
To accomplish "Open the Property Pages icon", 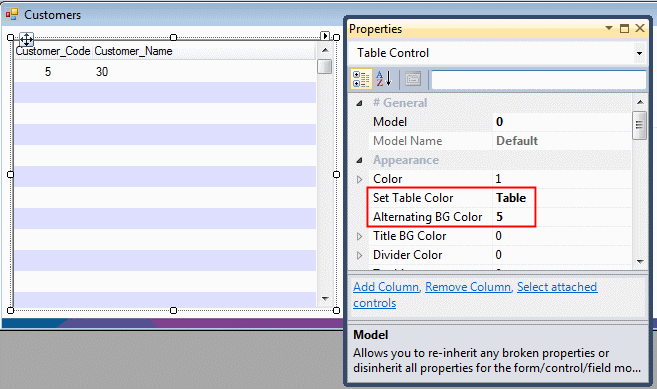I will [x=413, y=79].
